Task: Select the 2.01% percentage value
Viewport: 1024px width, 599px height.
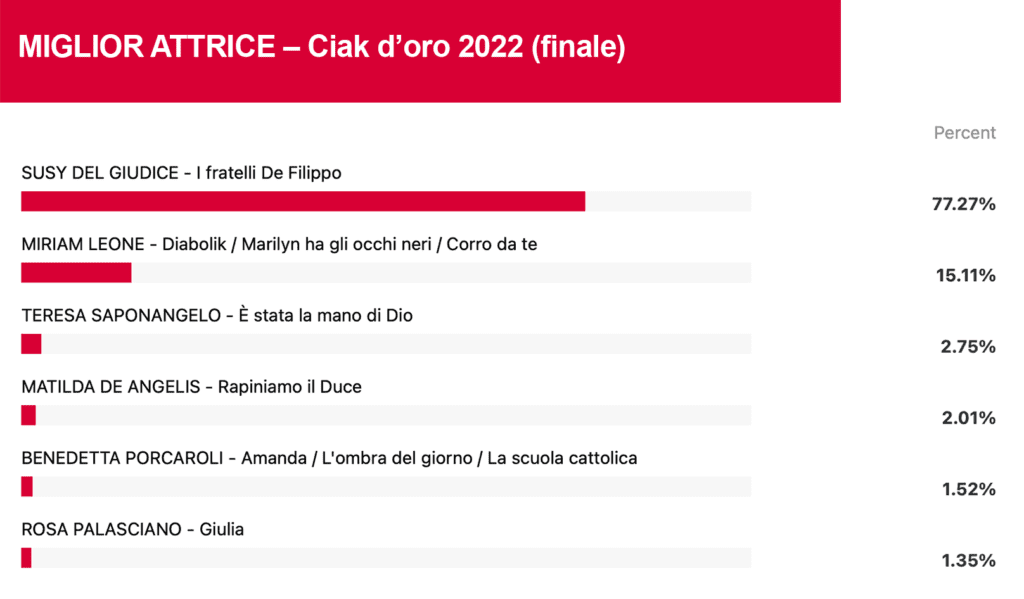Action: [968, 418]
